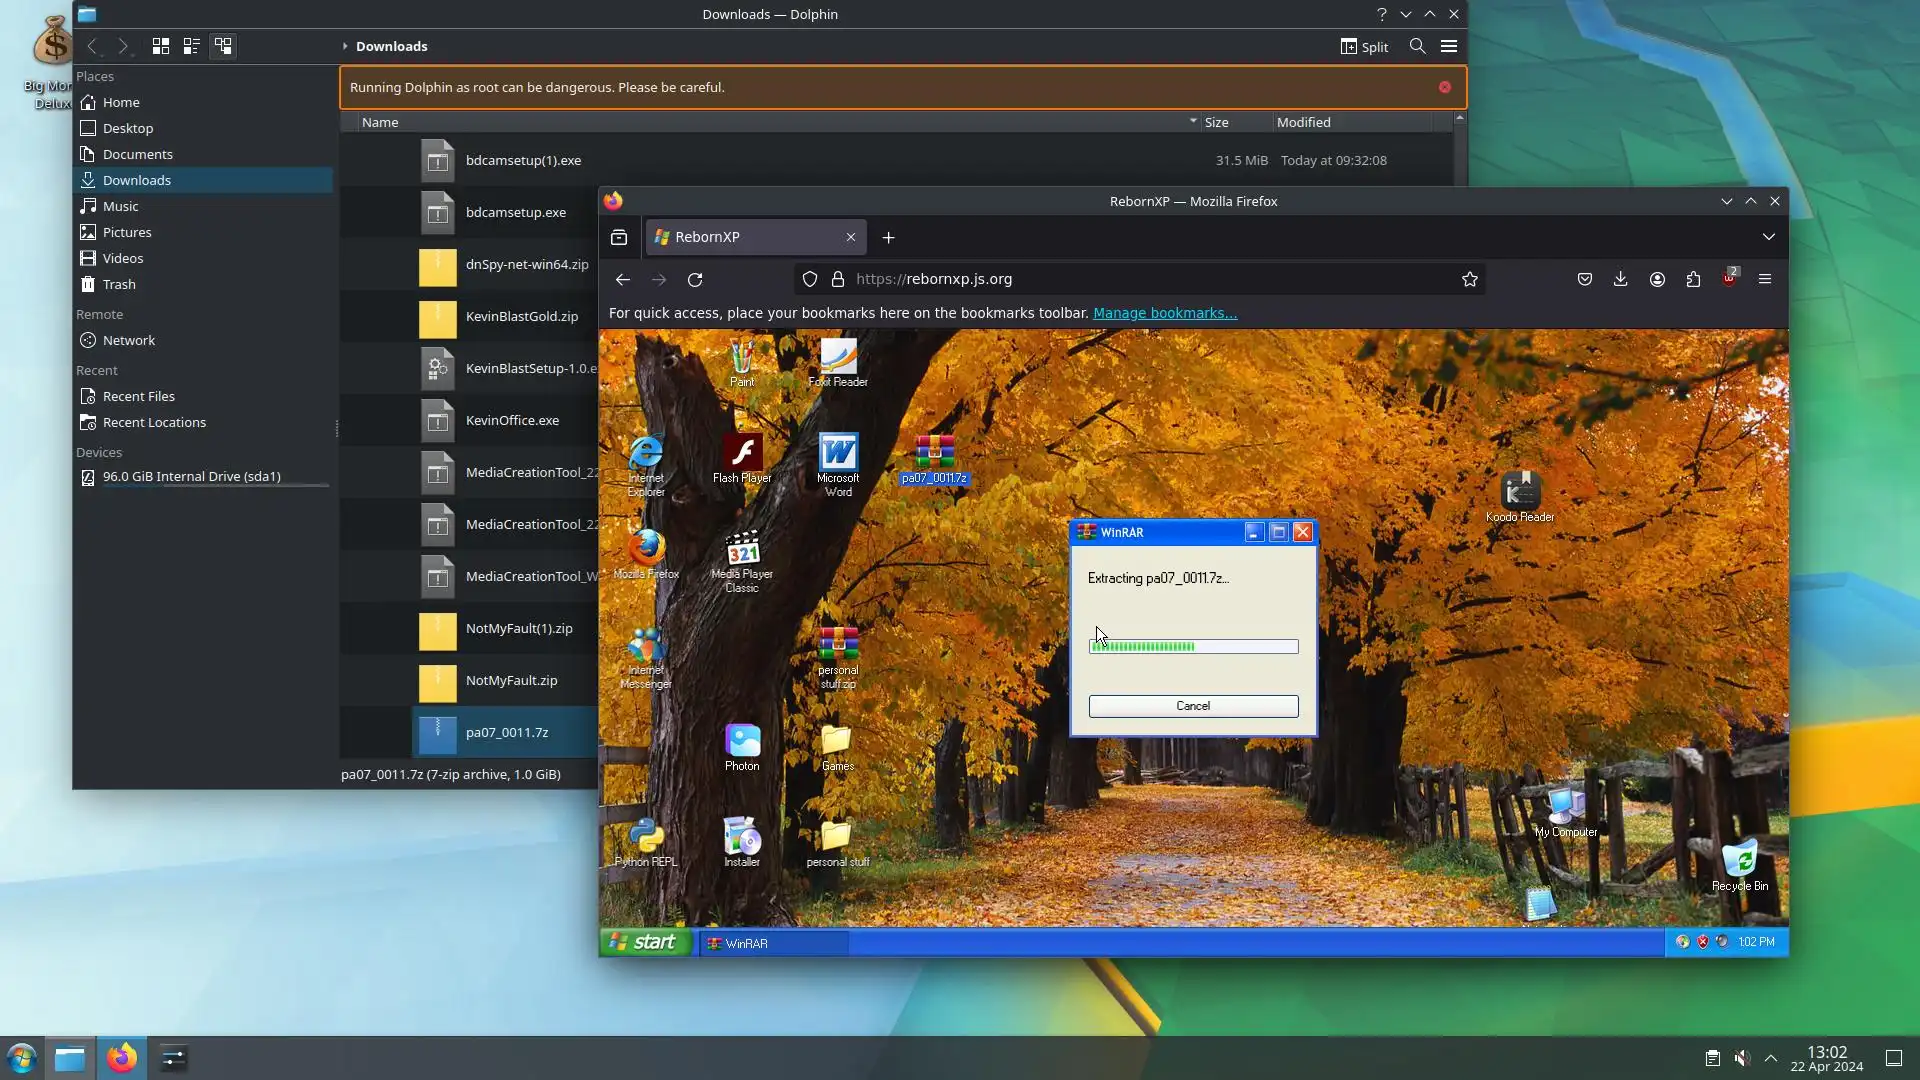1920x1080 pixels.
Task: Expand Downloads breadcrumb arrow
Action: (x=345, y=46)
